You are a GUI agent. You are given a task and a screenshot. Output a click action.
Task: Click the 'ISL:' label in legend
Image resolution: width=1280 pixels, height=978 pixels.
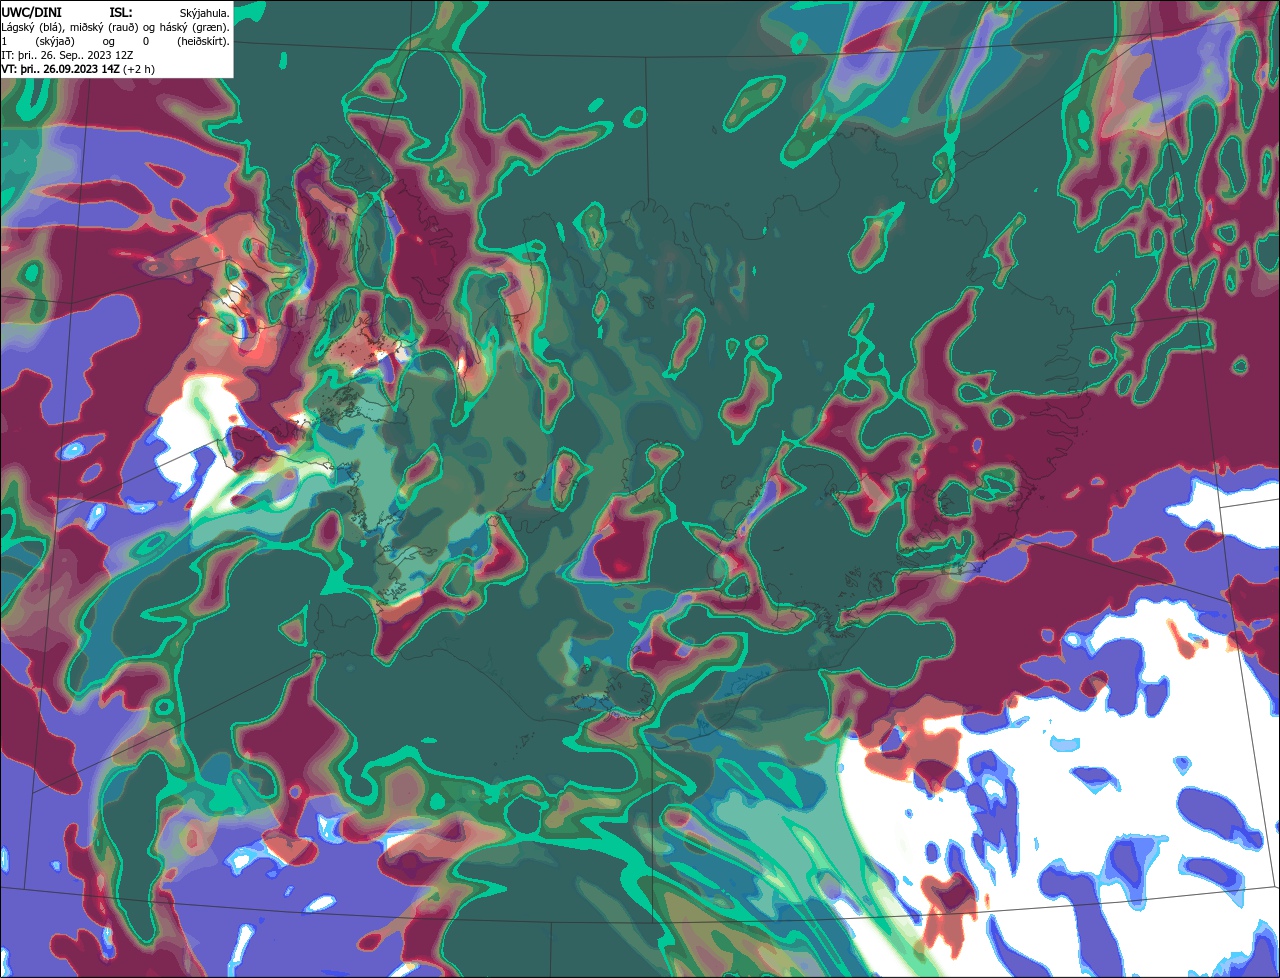tap(121, 13)
